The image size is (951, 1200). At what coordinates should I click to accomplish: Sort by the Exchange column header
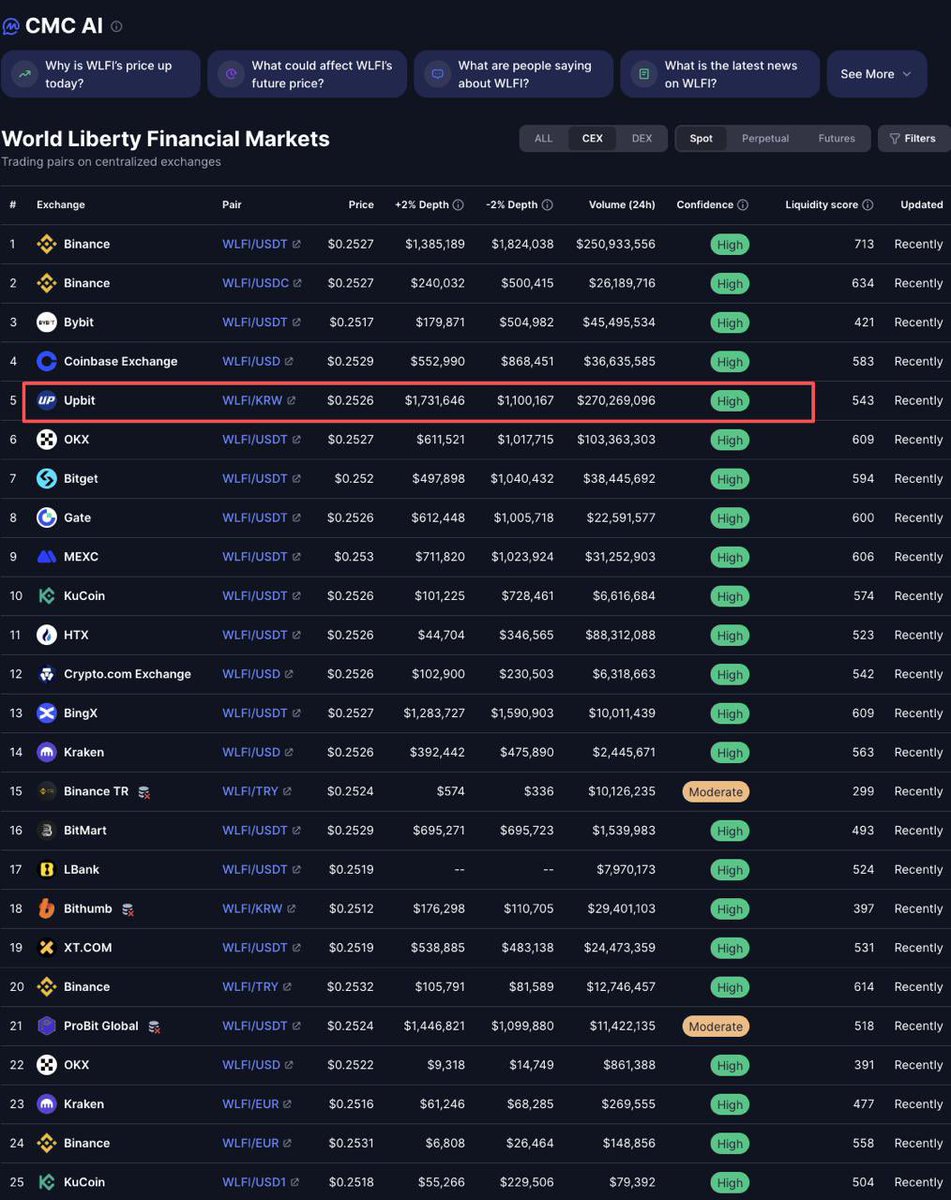61,205
